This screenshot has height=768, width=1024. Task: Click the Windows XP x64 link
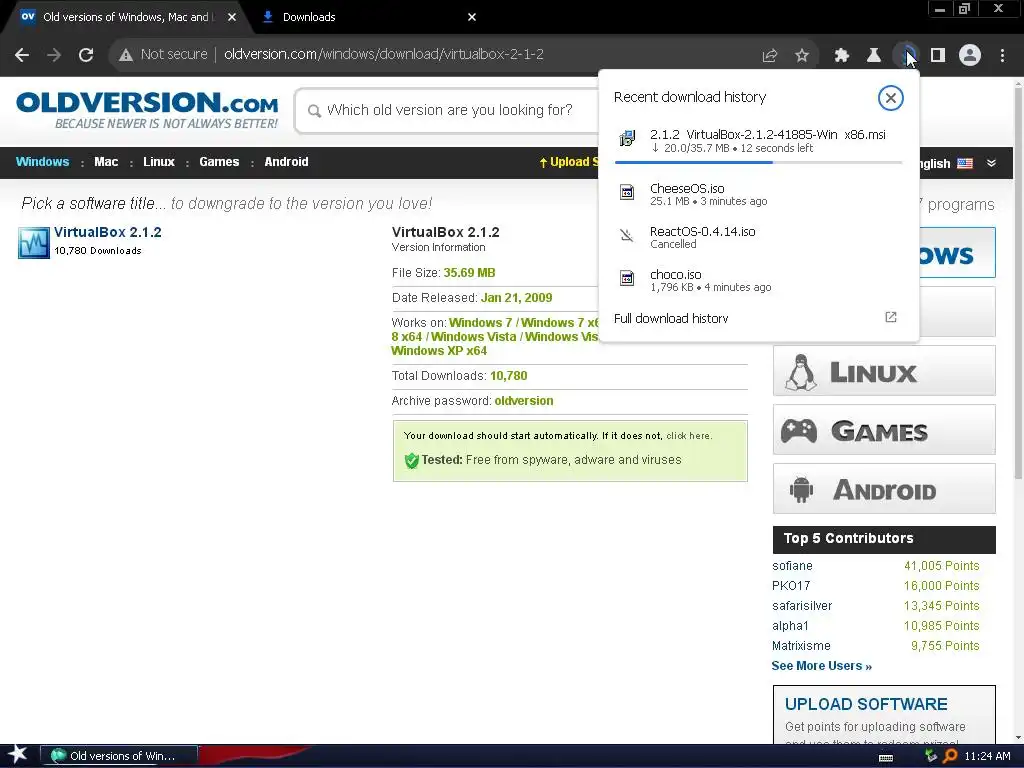(x=439, y=351)
